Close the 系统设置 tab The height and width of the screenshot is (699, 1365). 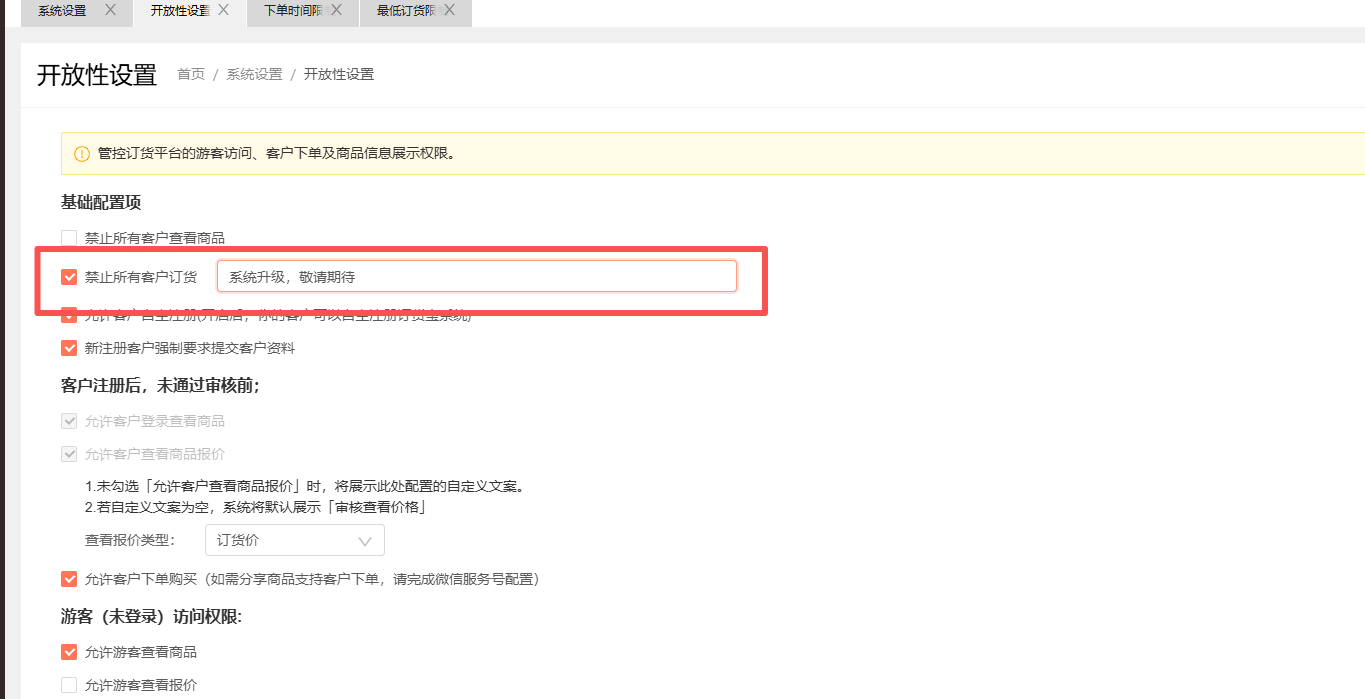coord(110,9)
